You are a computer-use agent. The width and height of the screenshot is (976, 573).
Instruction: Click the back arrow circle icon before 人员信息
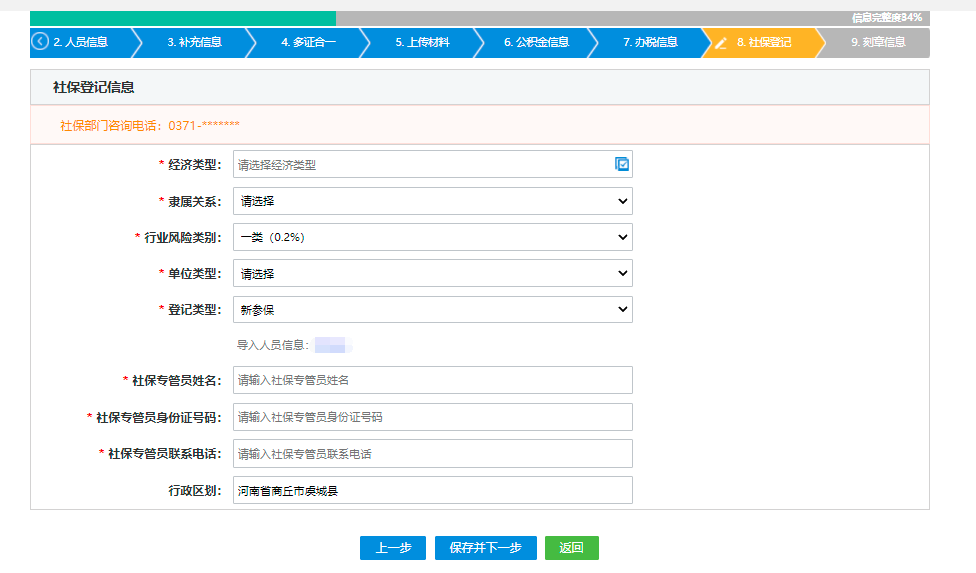pyautogui.click(x=40, y=42)
